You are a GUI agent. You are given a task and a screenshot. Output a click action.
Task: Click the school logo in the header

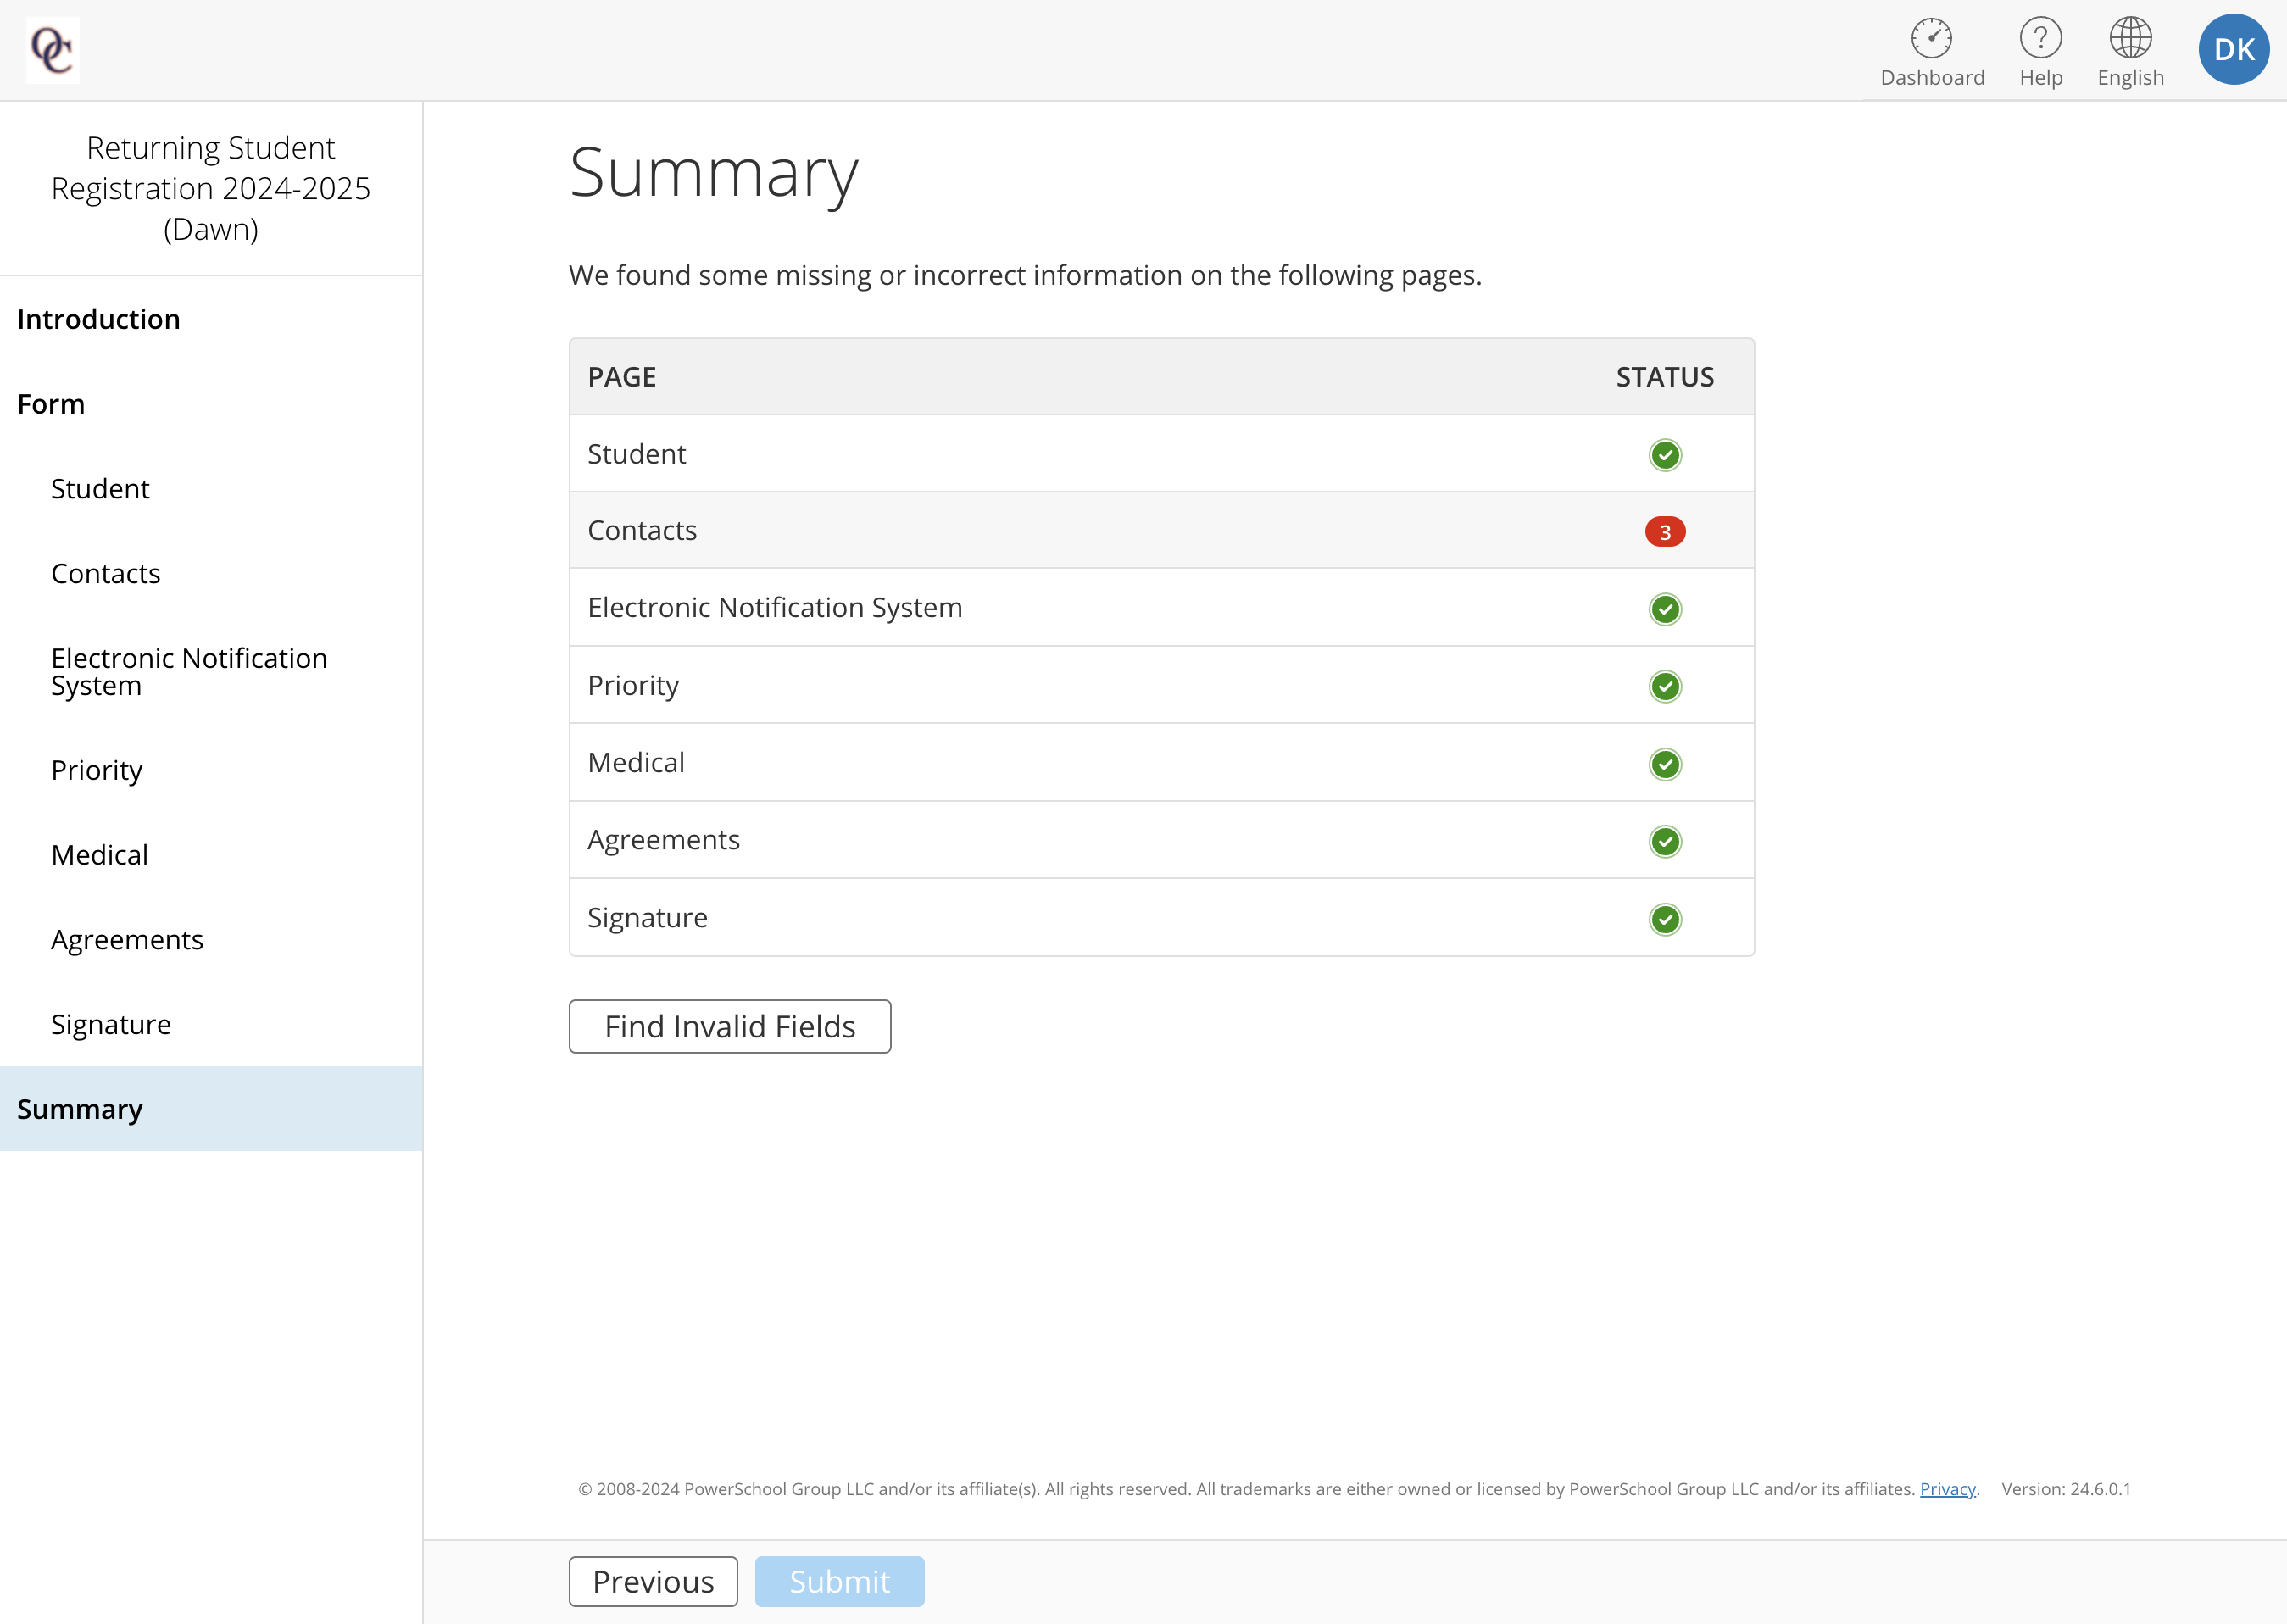coord(52,50)
